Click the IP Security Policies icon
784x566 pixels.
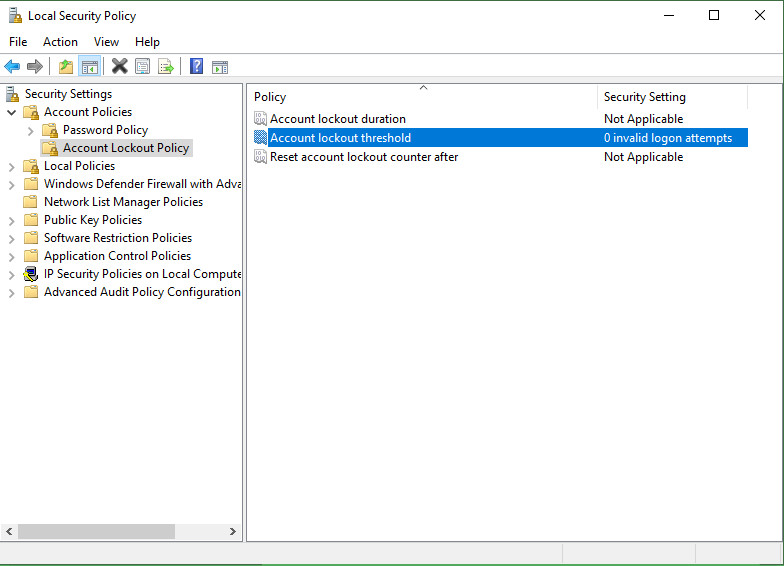[31, 274]
